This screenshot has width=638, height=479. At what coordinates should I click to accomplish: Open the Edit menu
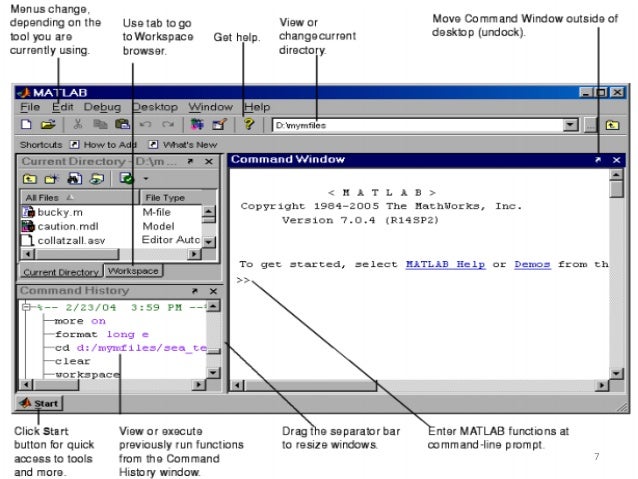coord(63,107)
